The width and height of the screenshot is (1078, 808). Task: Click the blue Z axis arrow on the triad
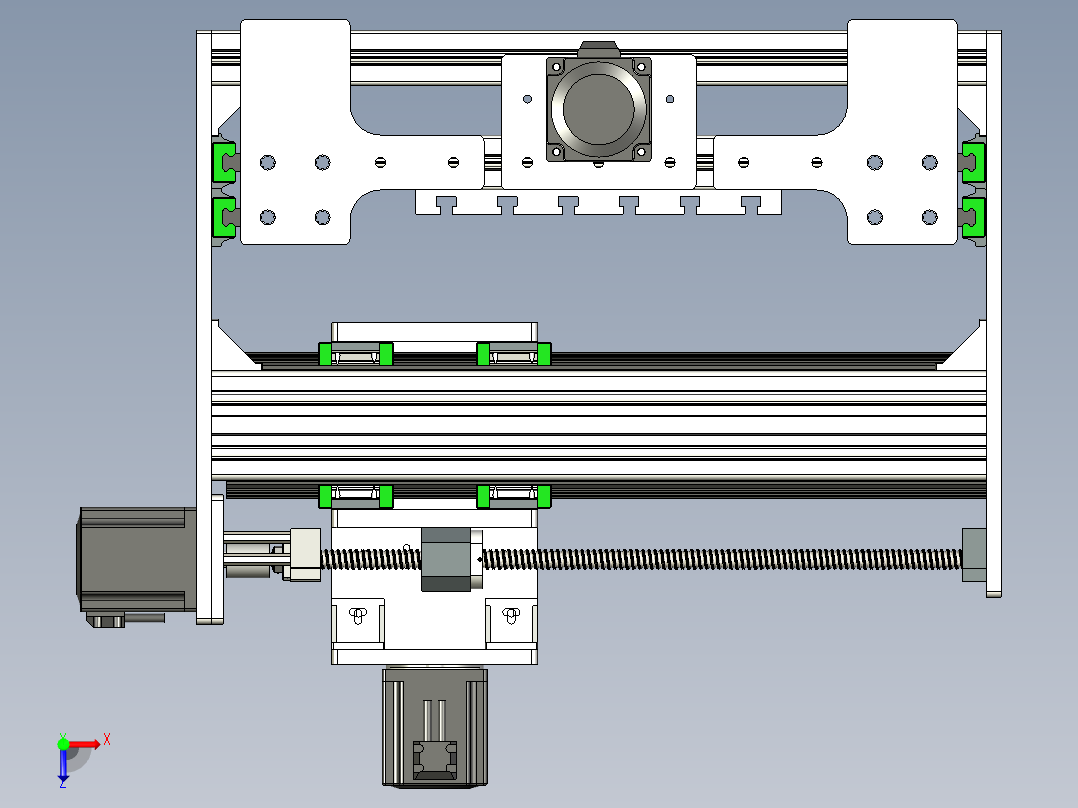pos(63,766)
